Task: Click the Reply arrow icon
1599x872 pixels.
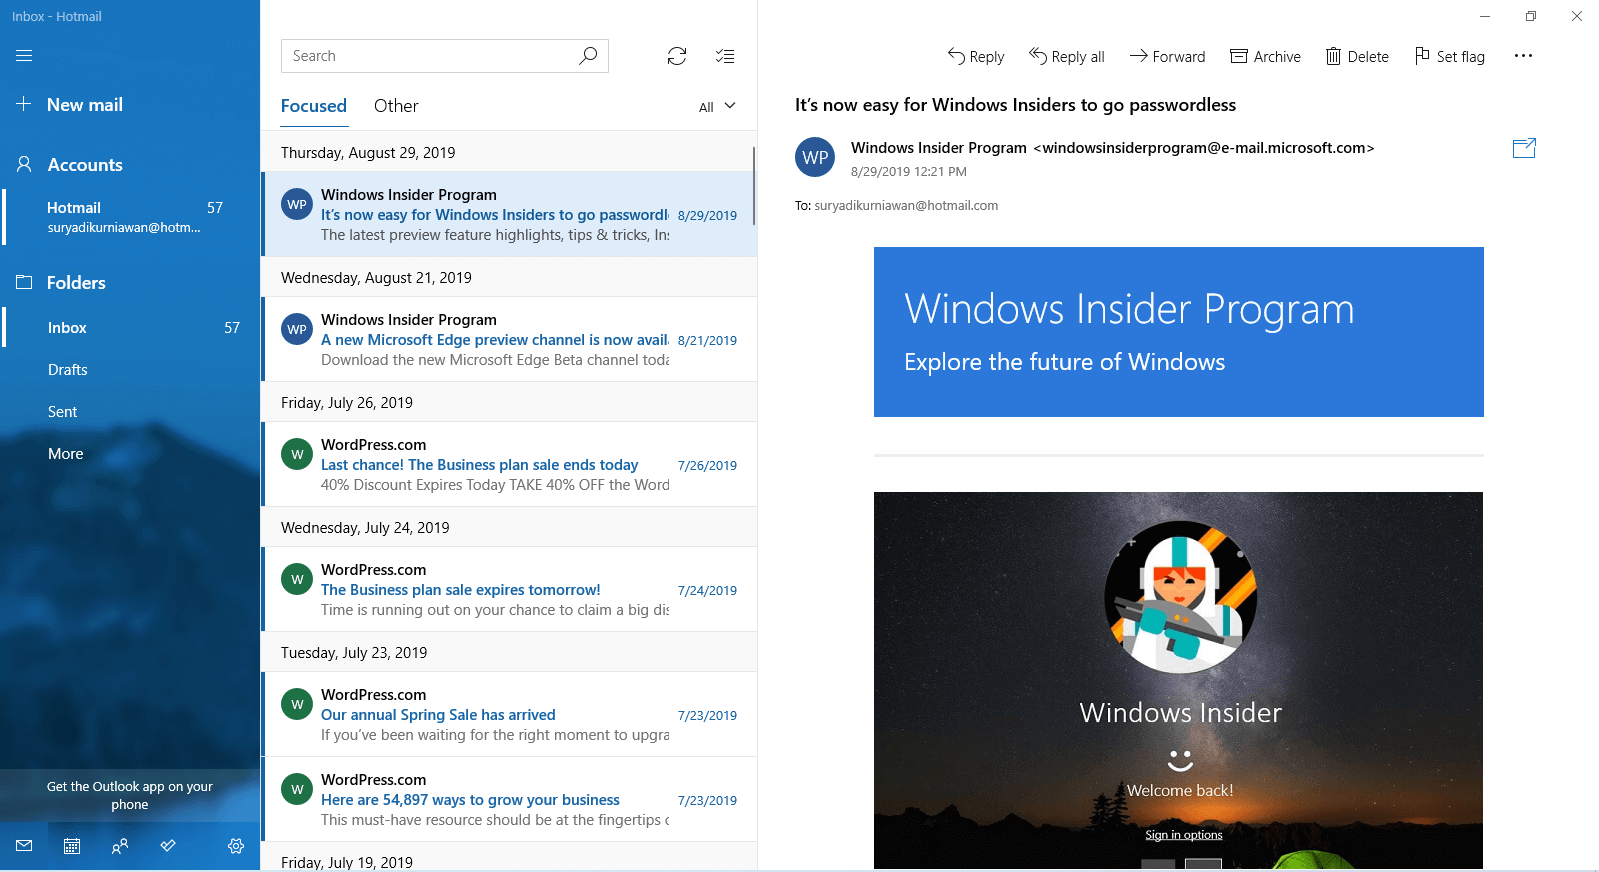Action: [x=957, y=56]
